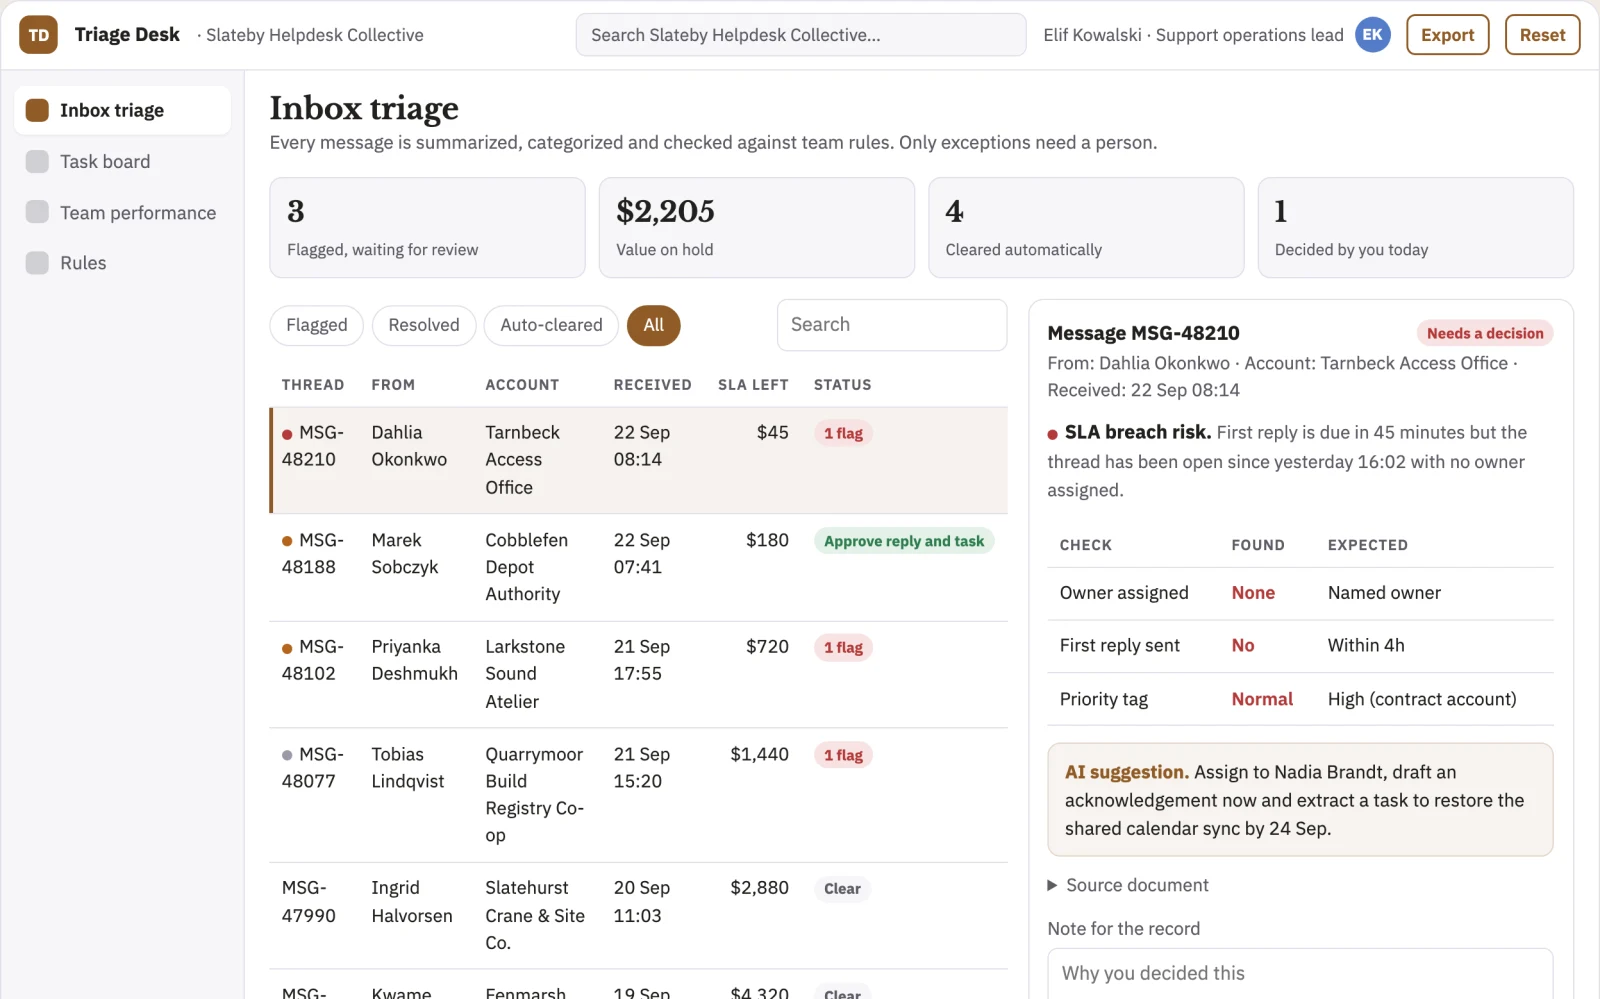This screenshot has height=999, width=1600.
Task: Click the inbox table Search field
Action: (x=892, y=325)
